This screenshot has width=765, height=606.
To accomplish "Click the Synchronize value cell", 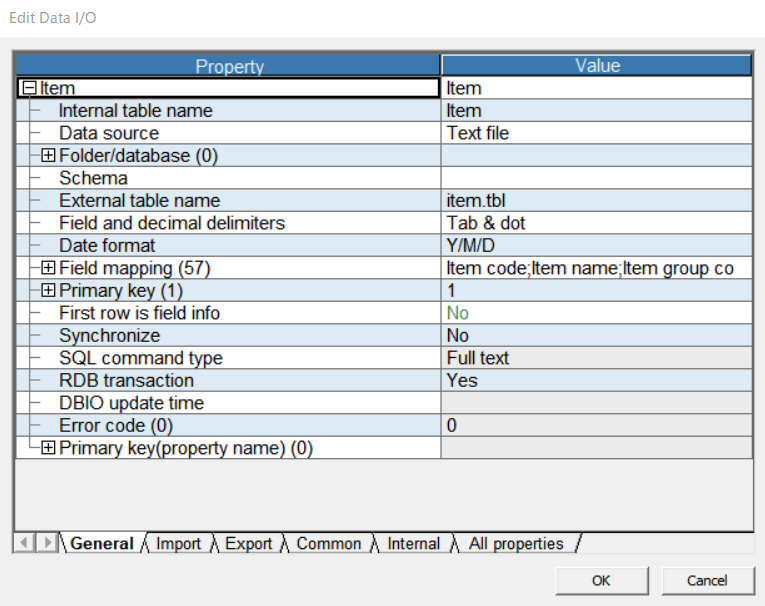I will [595, 335].
